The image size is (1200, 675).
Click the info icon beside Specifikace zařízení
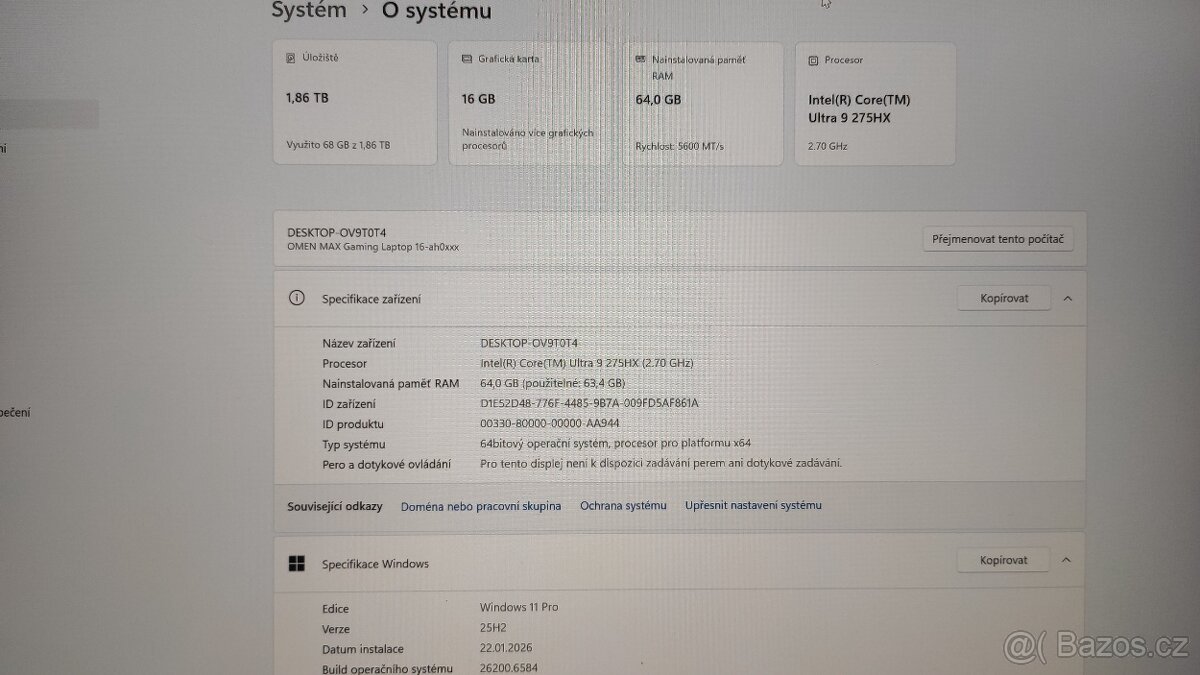[x=297, y=297]
